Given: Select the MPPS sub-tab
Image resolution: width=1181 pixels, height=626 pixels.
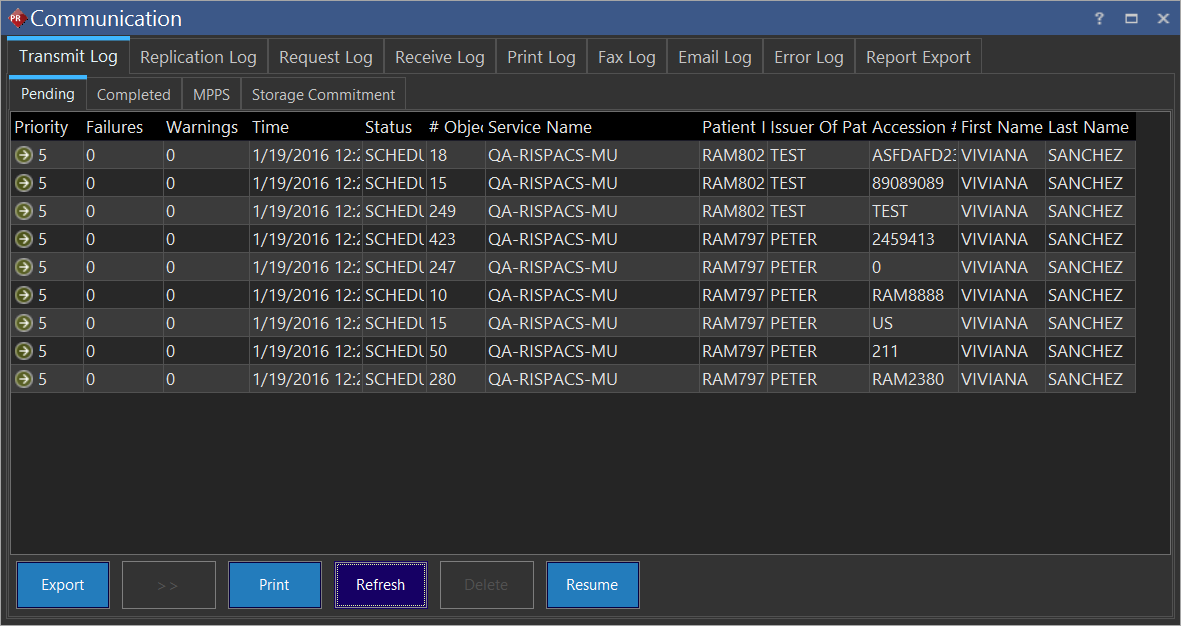Looking at the screenshot, I should 211,94.
